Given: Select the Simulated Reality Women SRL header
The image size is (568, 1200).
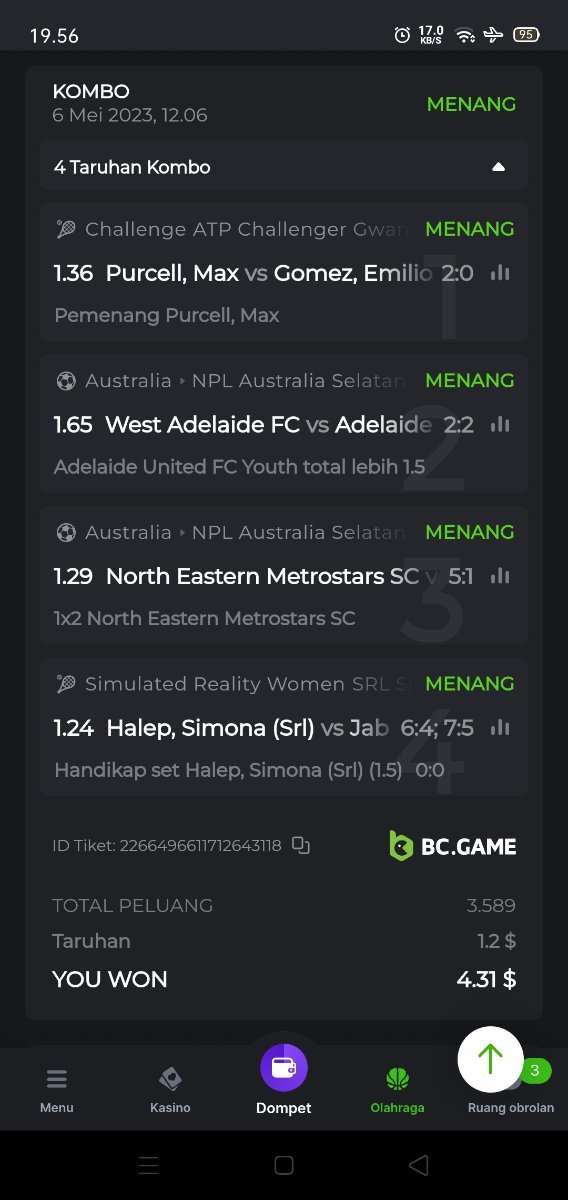Looking at the screenshot, I should coord(232,684).
